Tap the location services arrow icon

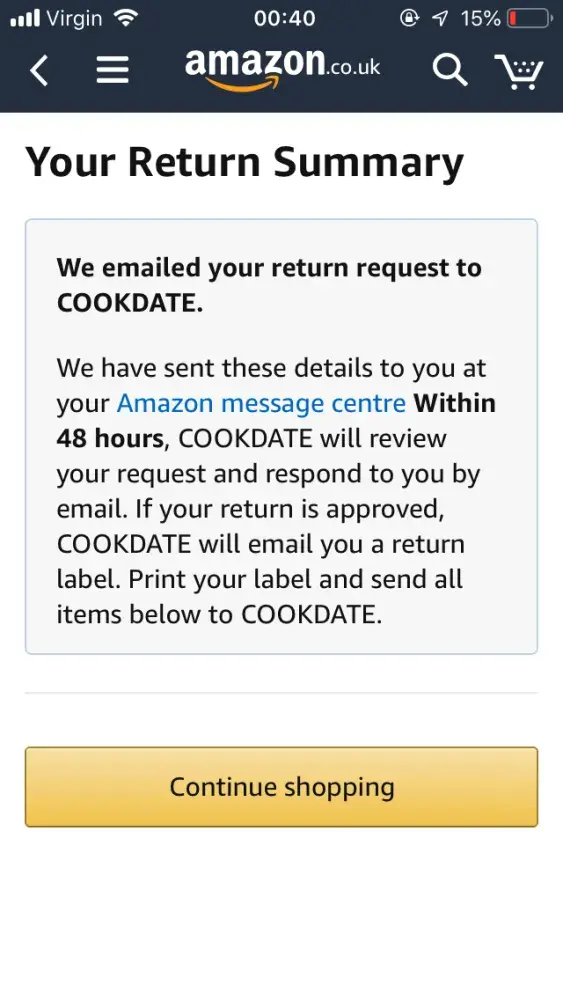(440, 18)
